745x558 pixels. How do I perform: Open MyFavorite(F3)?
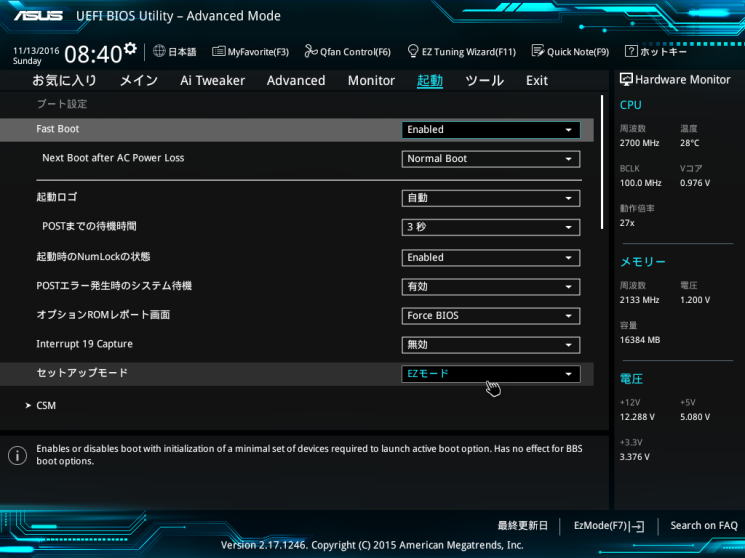[250, 51]
